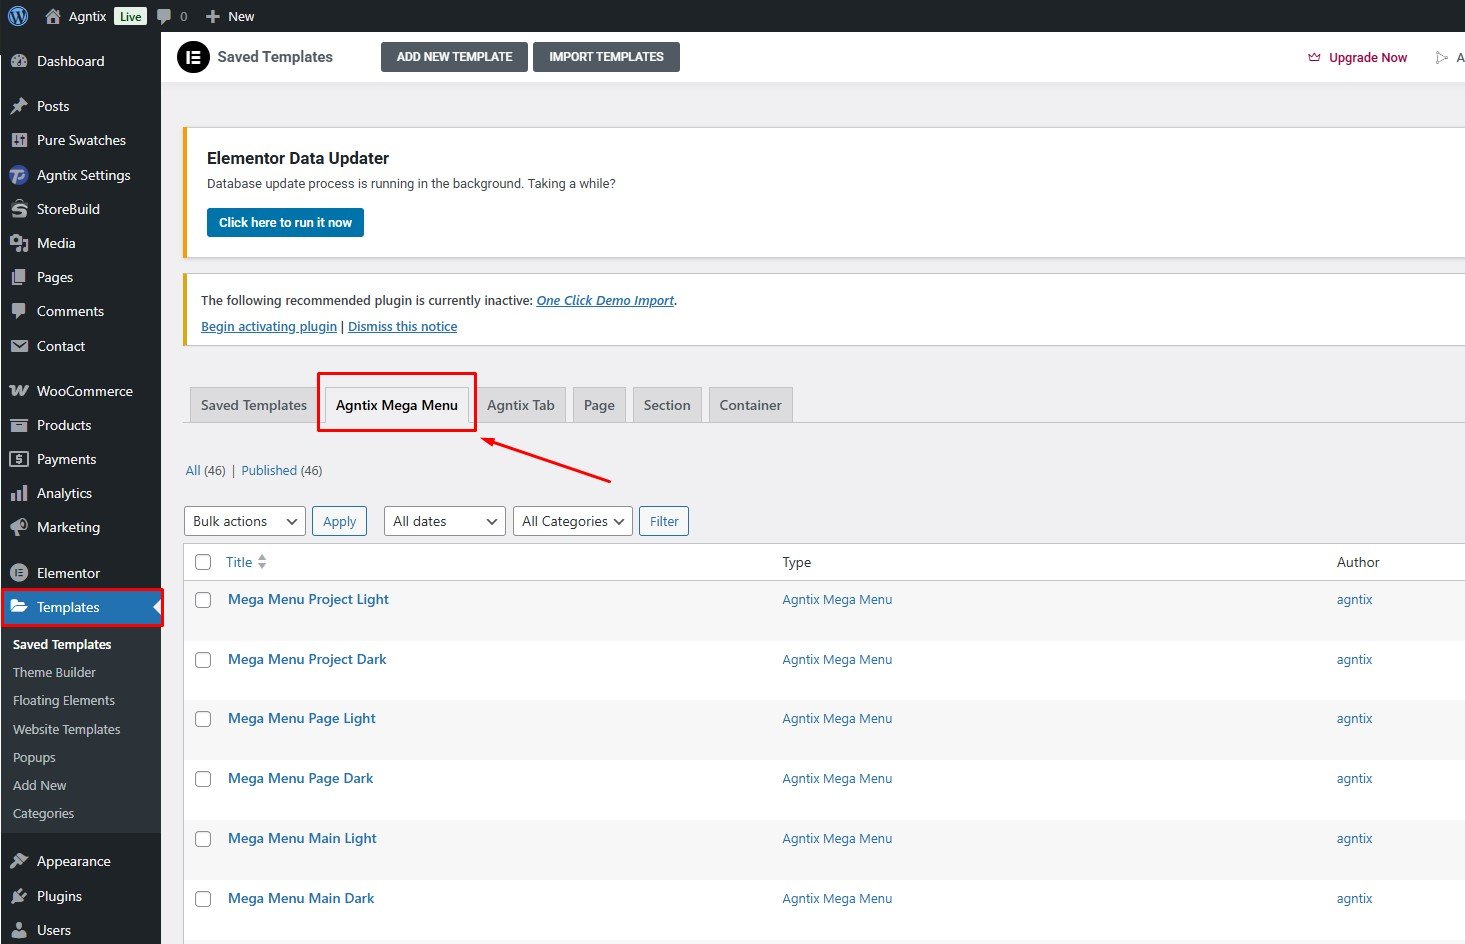Screen dimensions: 1465x944
Task: Open the Bulk actions dropdown
Action: coord(245,521)
